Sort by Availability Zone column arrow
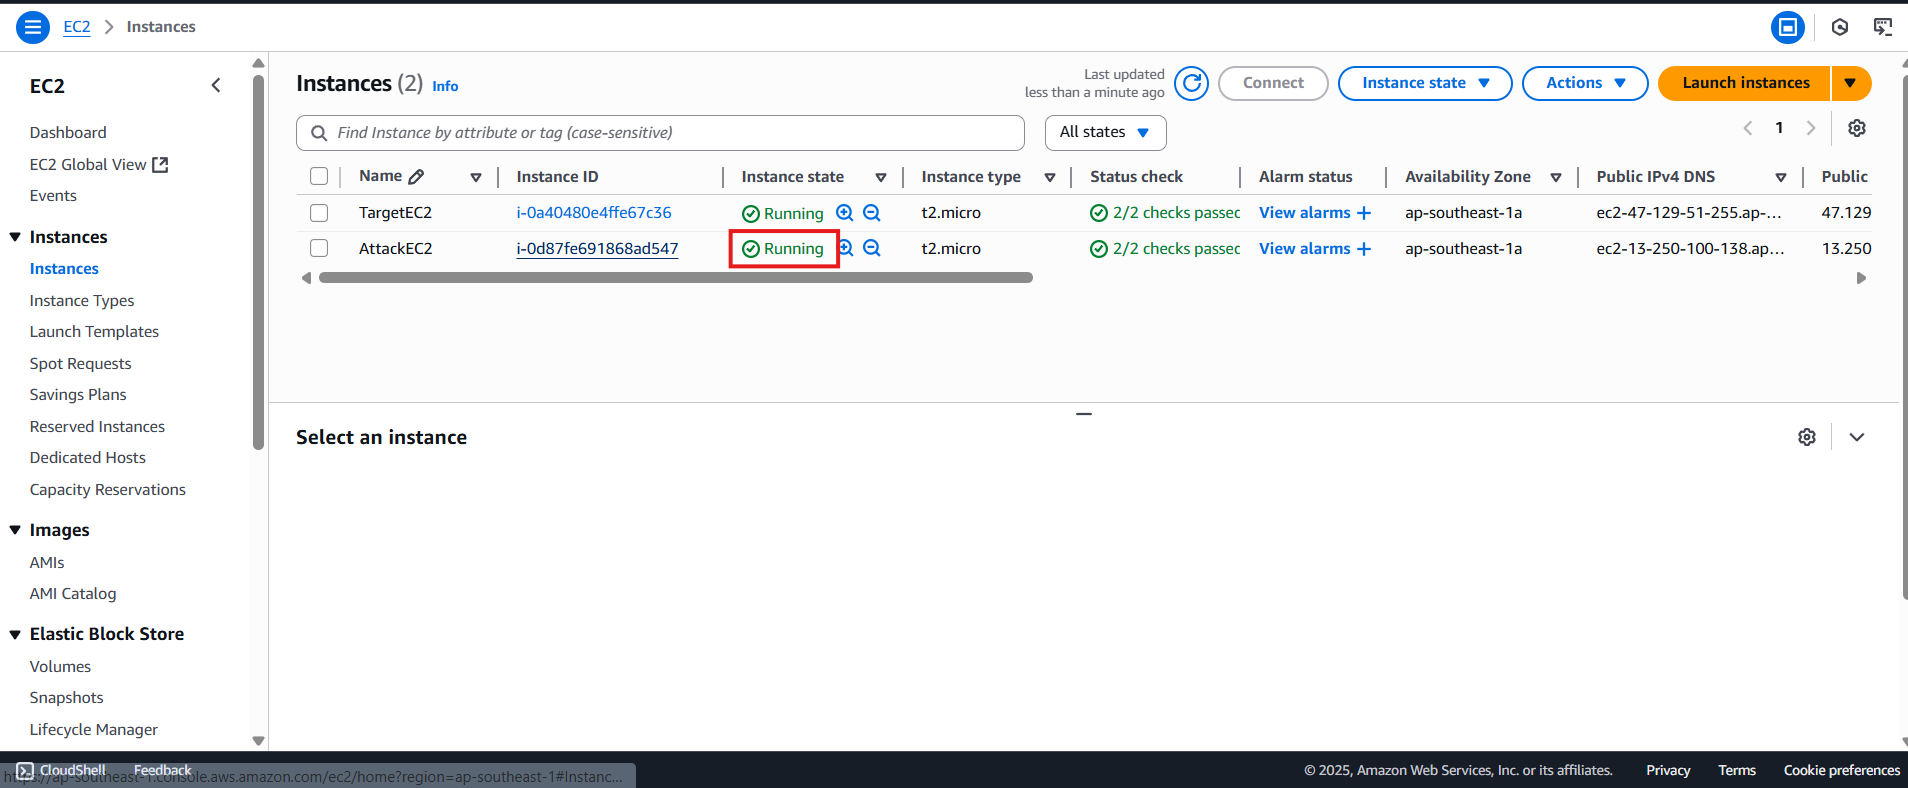Image resolution: width=1908 pixels, height=788 pixels. [x=1556, y=177]
